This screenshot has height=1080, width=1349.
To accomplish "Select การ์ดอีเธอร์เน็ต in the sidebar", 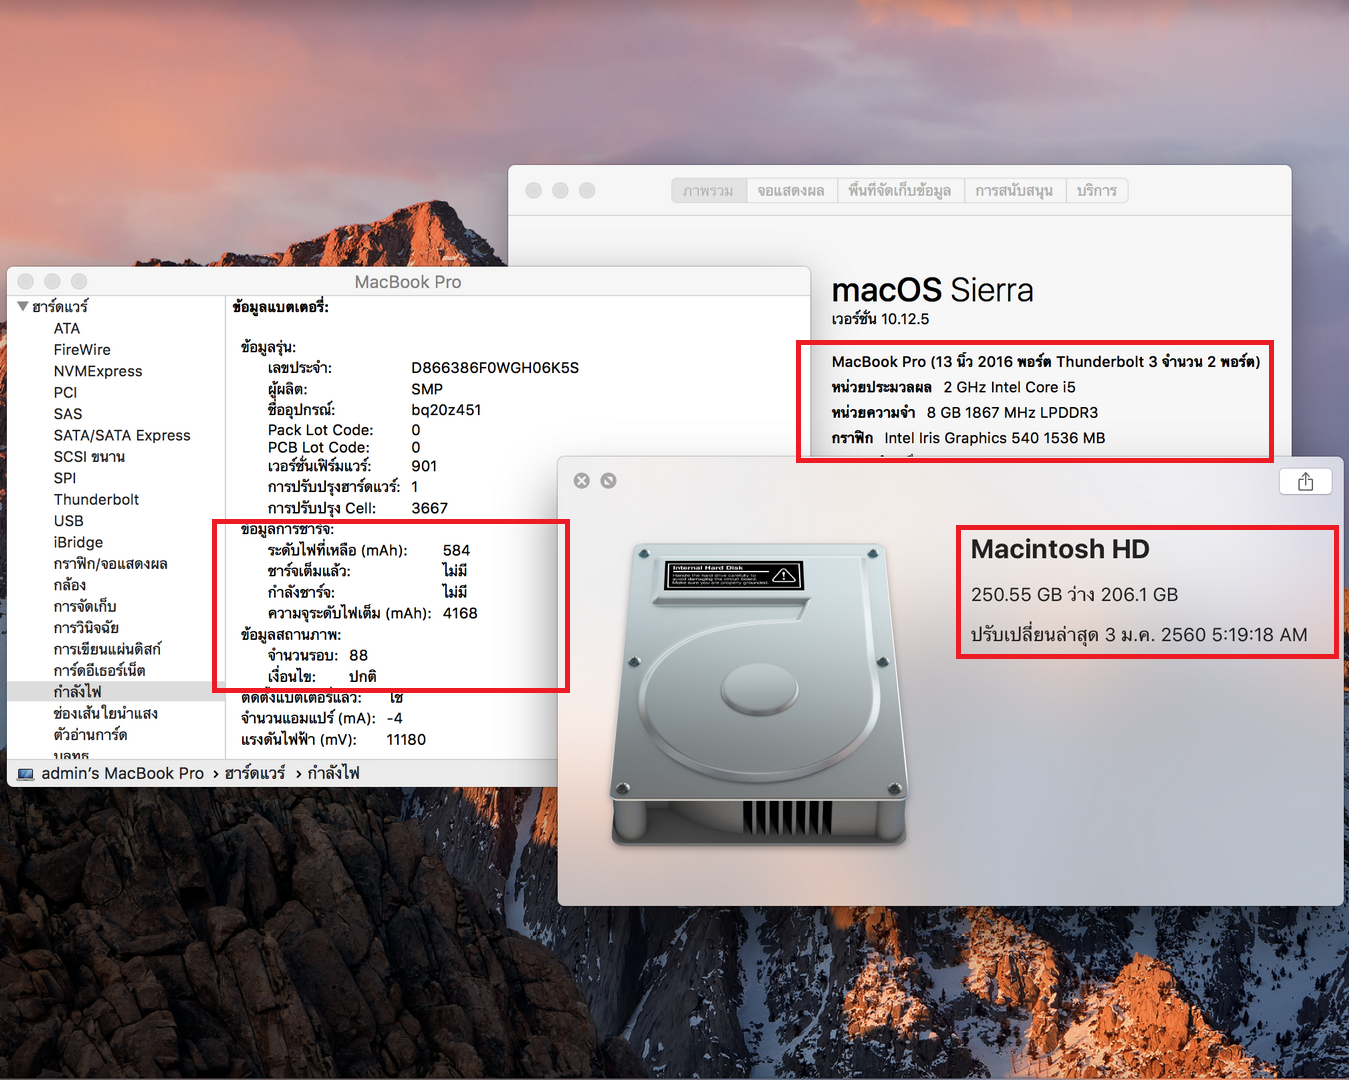I will click(99, 670).
